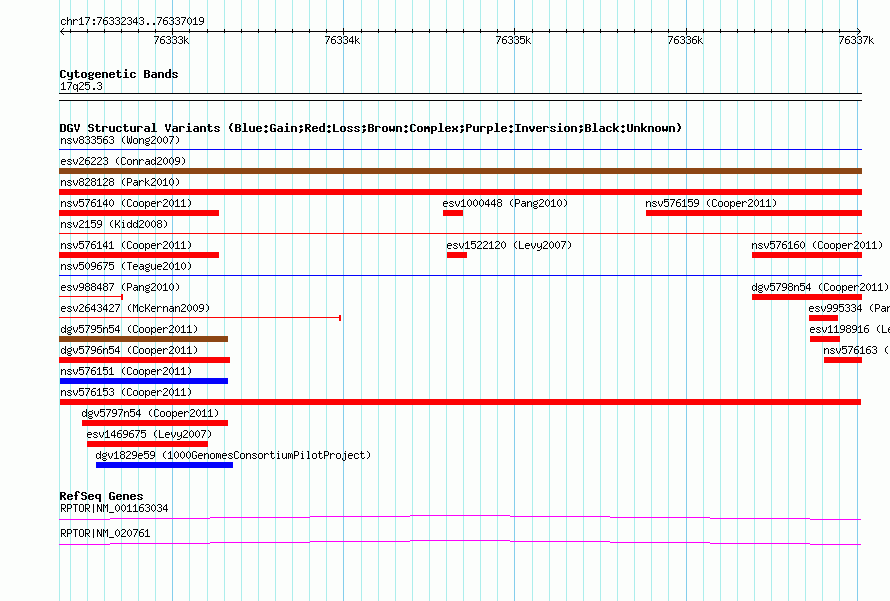
Task: Click the red bar under dgv5796n54
Action: [x=145, y=360]
